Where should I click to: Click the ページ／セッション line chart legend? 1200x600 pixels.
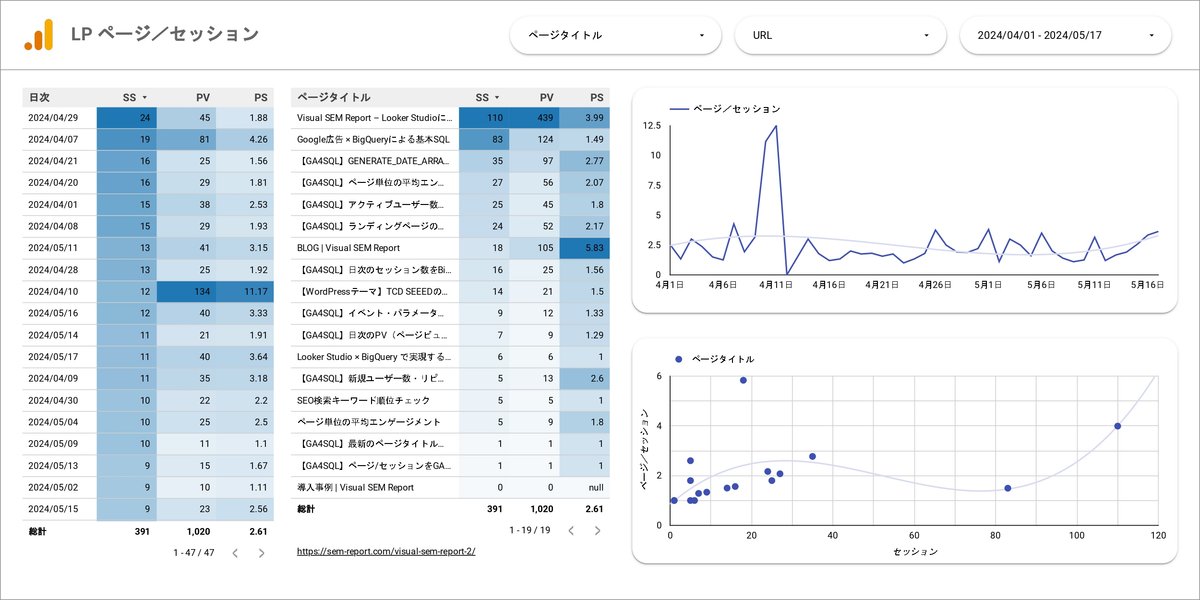(x=725, y=108)
